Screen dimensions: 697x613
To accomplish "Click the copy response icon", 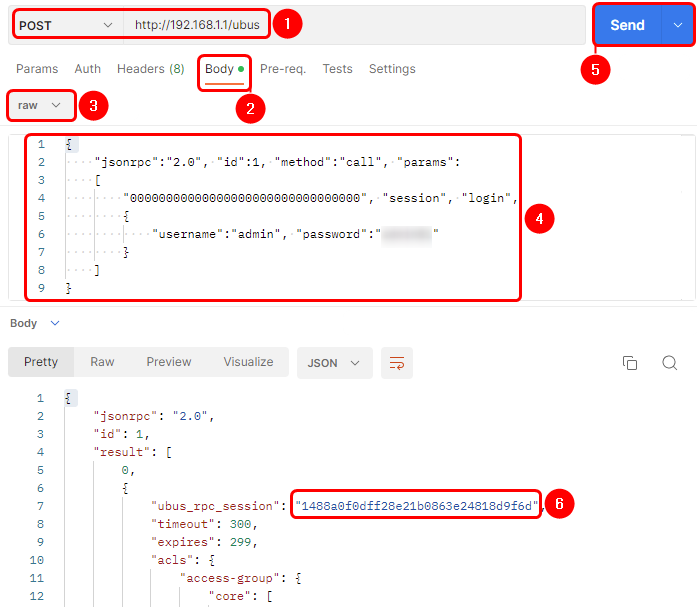I will point(630,362).
